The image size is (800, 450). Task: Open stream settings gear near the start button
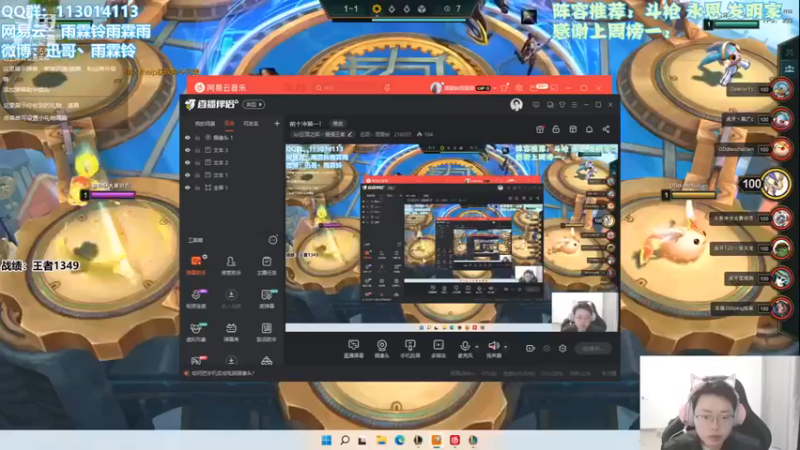point(562,348)
